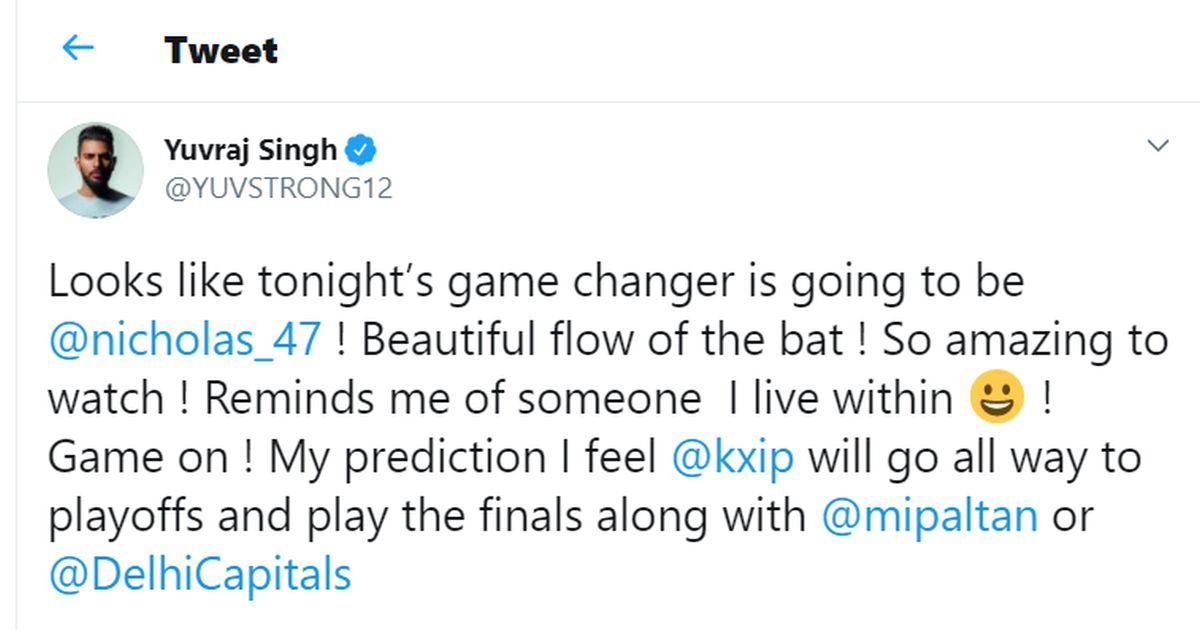This screenshot has width=1200, height=630.
Task: Click the text "Reminds me of someone"
Action: pyautogui.click(x=452, y=399)
